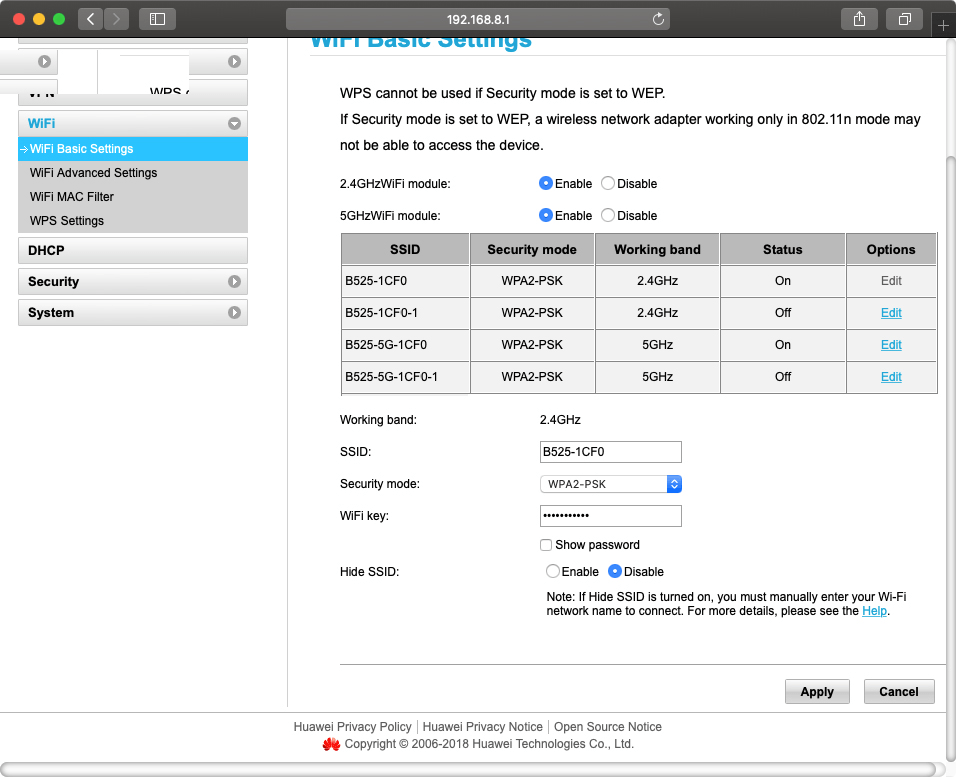Check the Show password box
Viewport: 956px width, 777px height.
(546, 545)
